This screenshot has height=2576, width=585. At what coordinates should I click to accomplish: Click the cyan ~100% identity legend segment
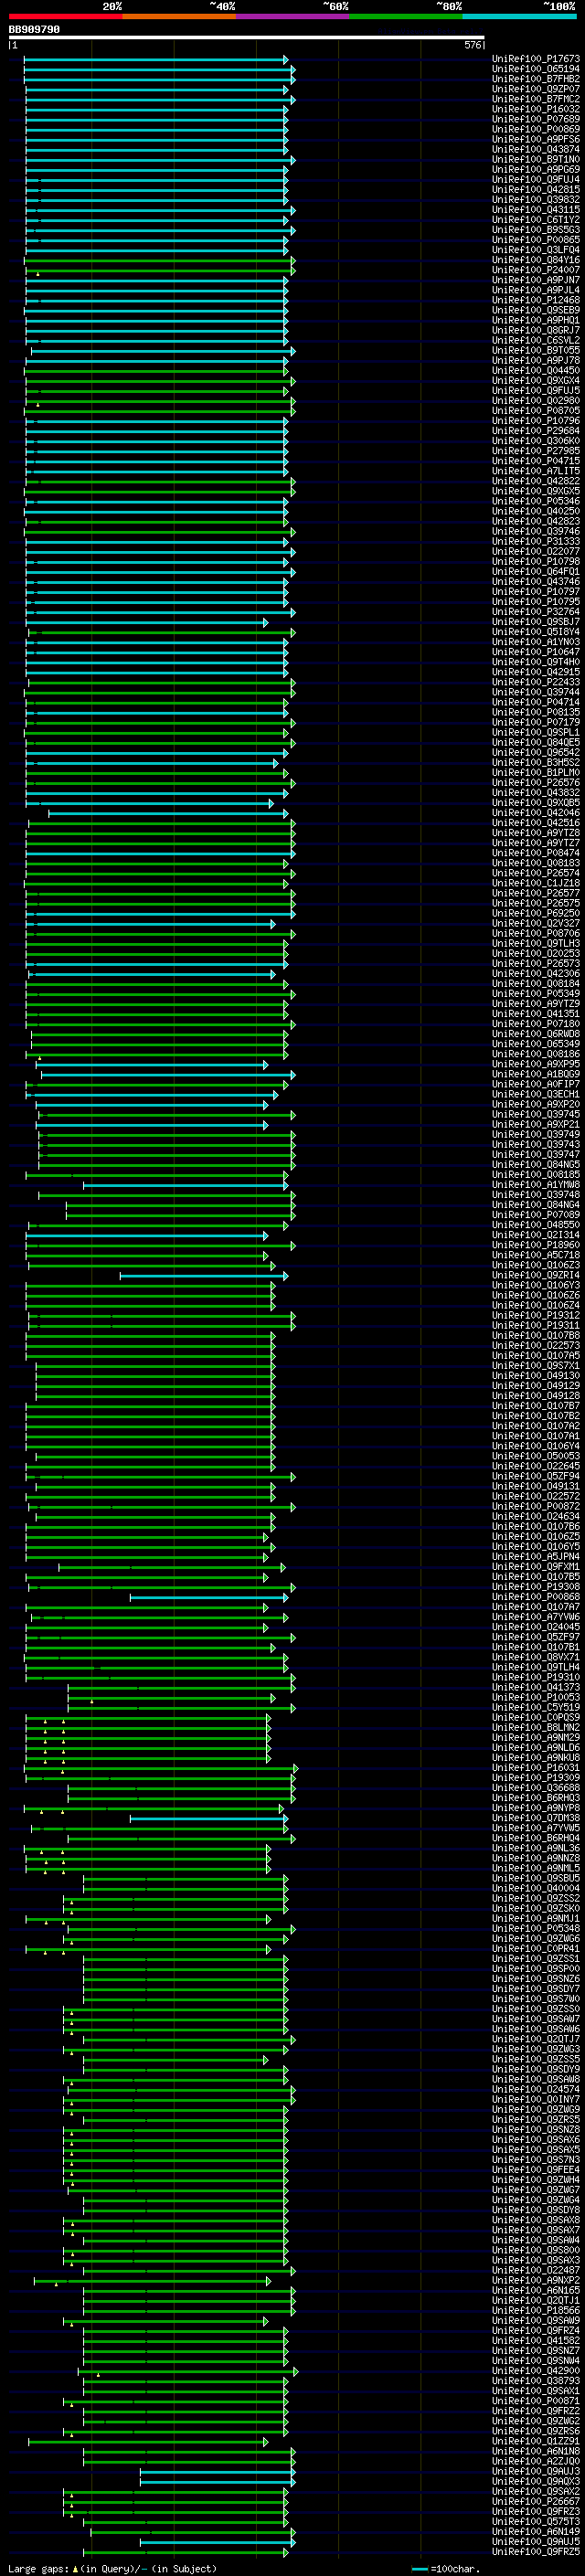click(x=520, y=16)
